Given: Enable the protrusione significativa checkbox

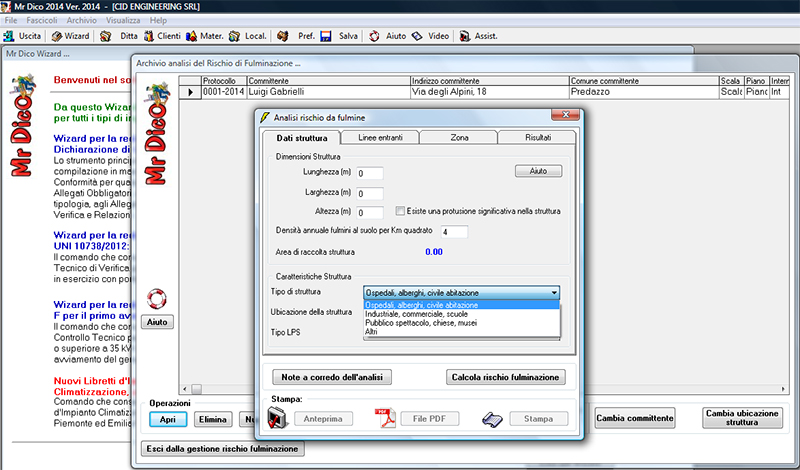Looking at the screenshot, I should click(400, 211).
